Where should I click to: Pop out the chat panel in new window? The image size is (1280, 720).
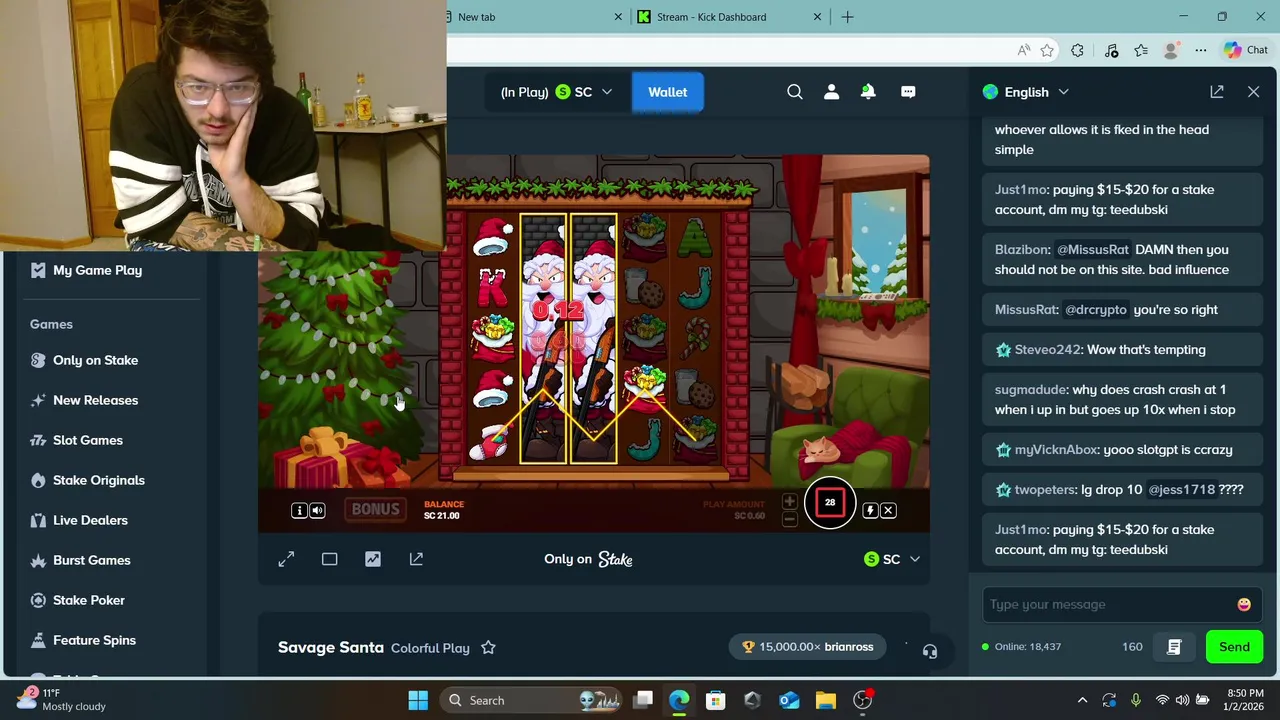1217,92
